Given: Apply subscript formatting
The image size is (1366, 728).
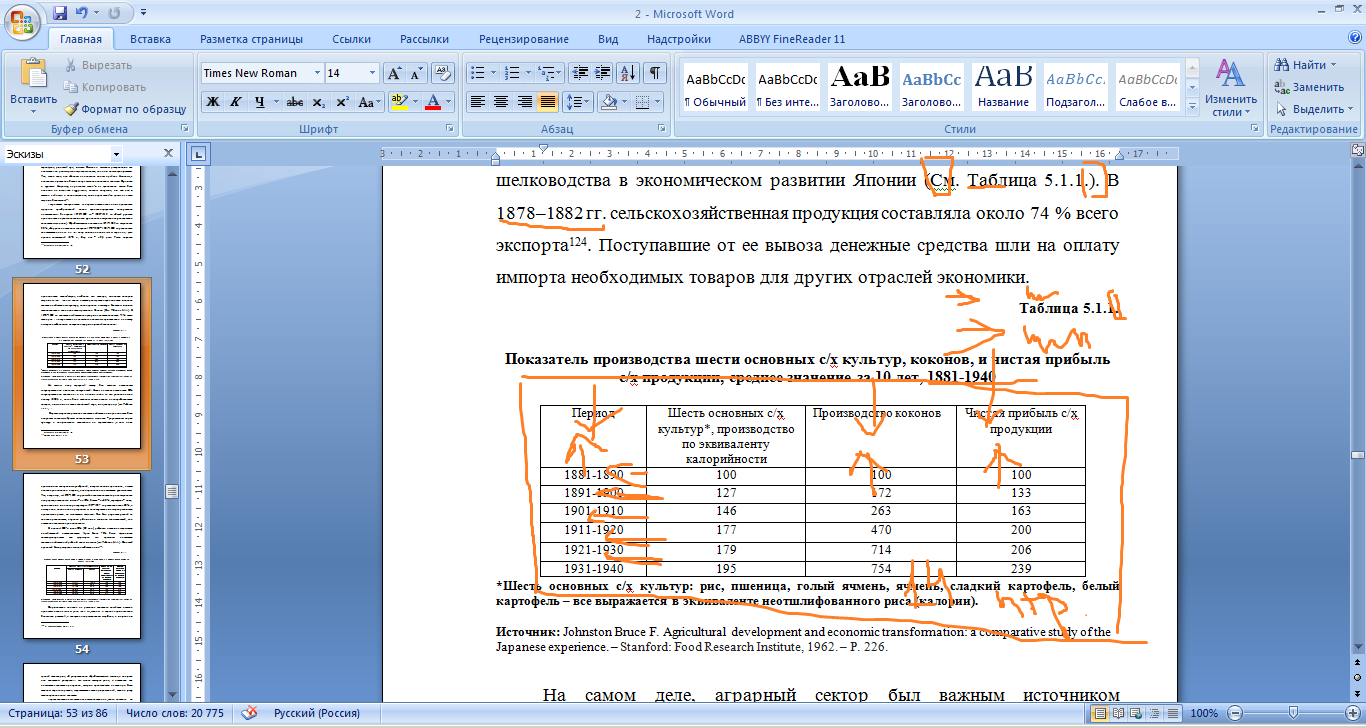Looking at the screenshot, I should [319, 102].
